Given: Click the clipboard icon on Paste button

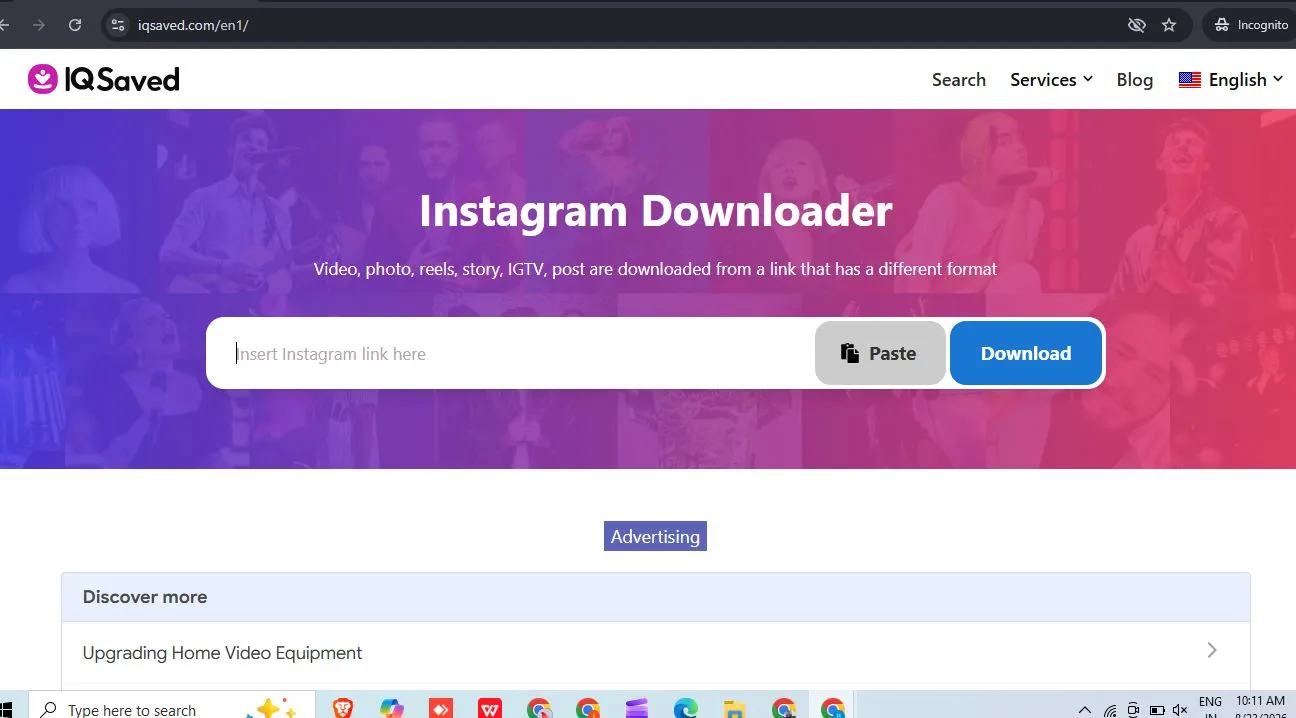Looking at the screenshot, I should (850, 353).
